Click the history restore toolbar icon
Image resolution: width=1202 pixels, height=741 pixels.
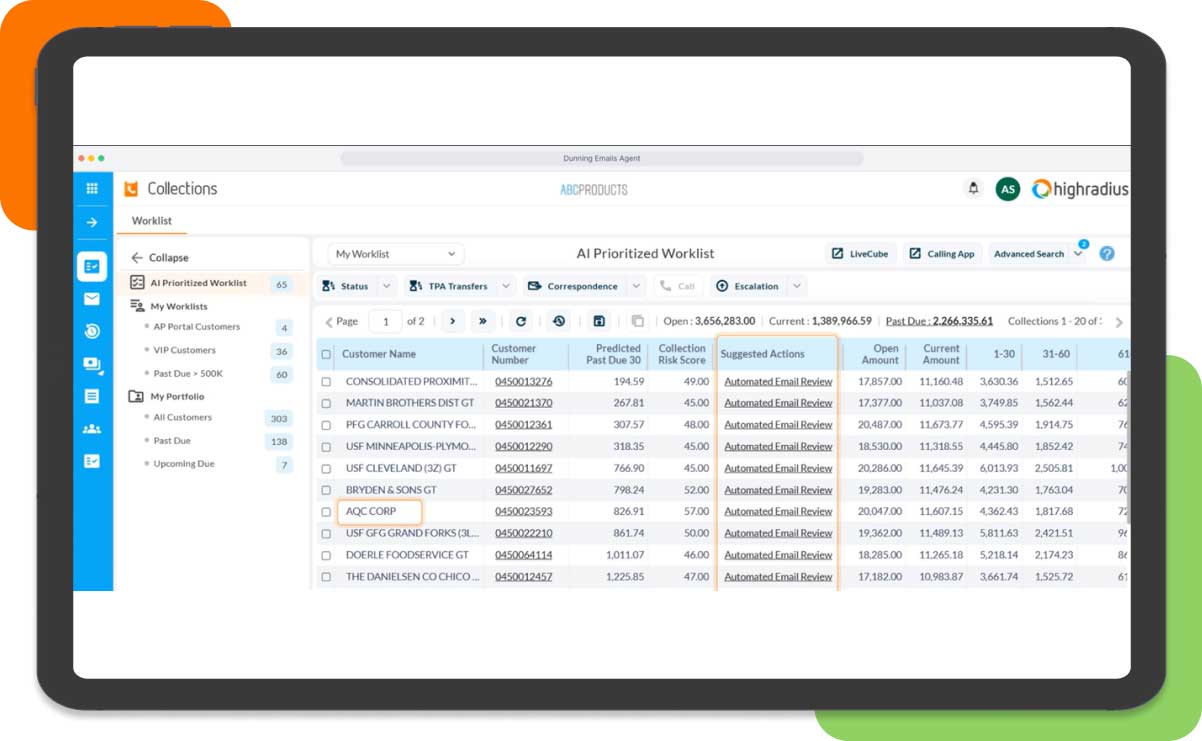point(559,321)
